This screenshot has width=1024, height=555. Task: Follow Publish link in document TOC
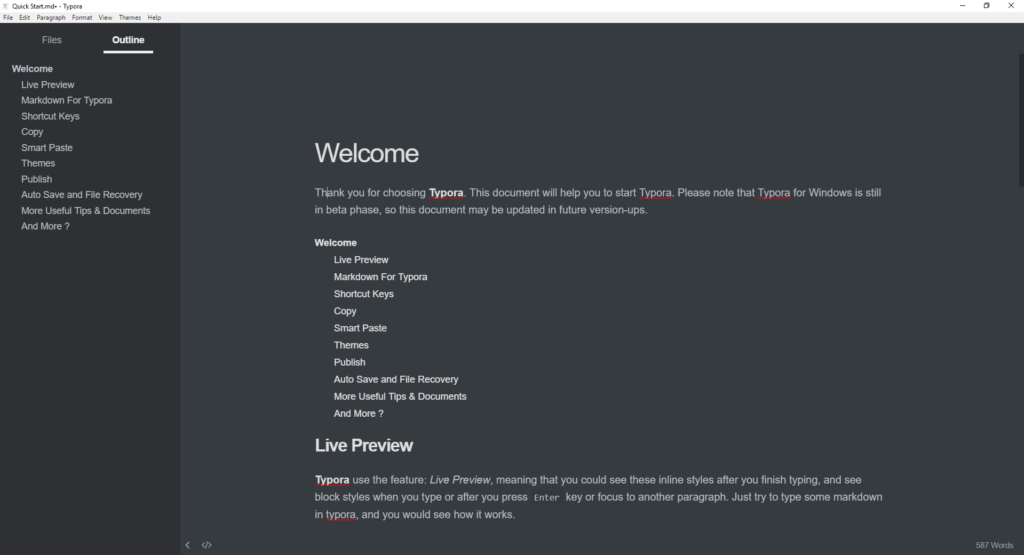(x=349, y=362)
